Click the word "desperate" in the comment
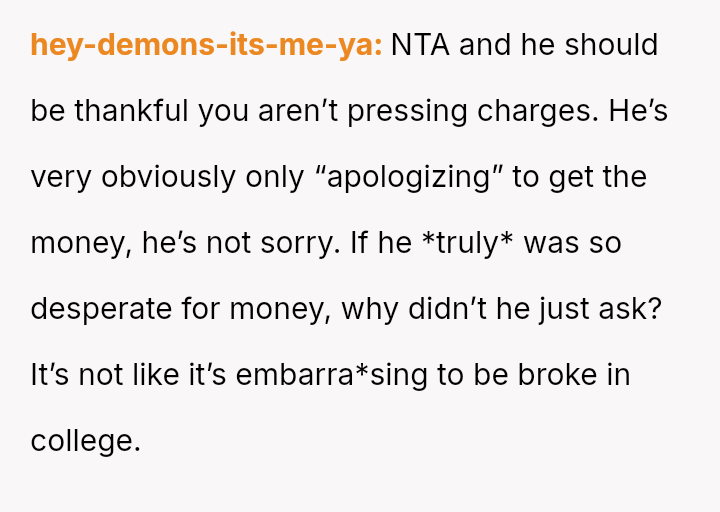The image size is (720, 512). tap(107, 309)
